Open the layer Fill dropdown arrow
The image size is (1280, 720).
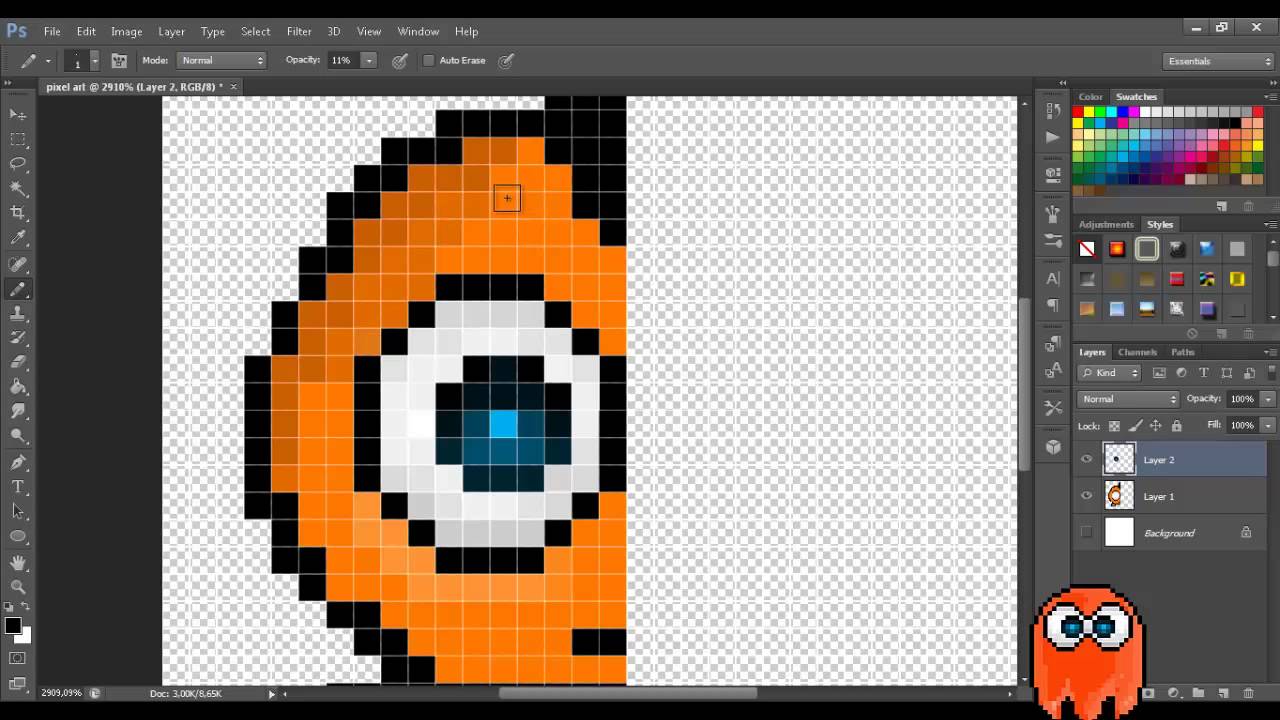1268,425
